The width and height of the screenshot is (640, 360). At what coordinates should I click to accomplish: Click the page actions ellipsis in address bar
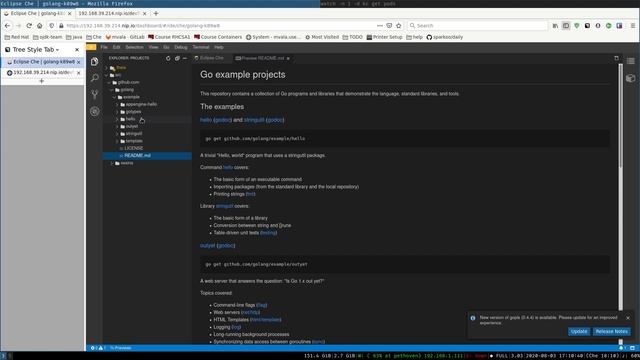tap(380, 25)
